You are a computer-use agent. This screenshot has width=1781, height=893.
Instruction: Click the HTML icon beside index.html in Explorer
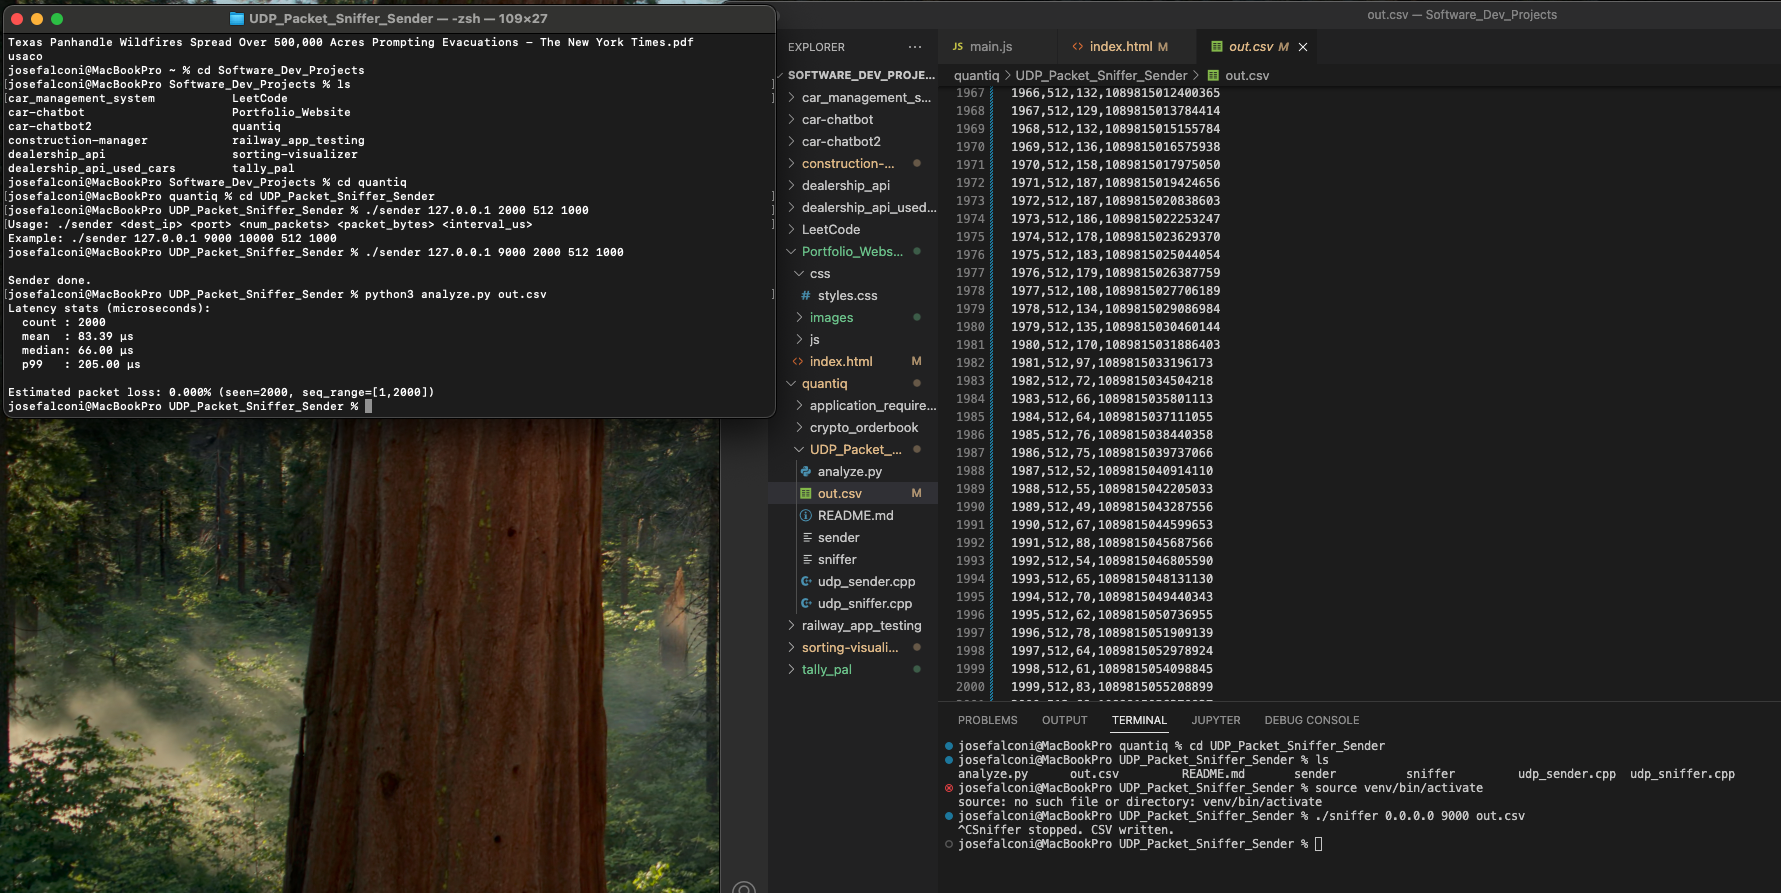tap(798, 361)
